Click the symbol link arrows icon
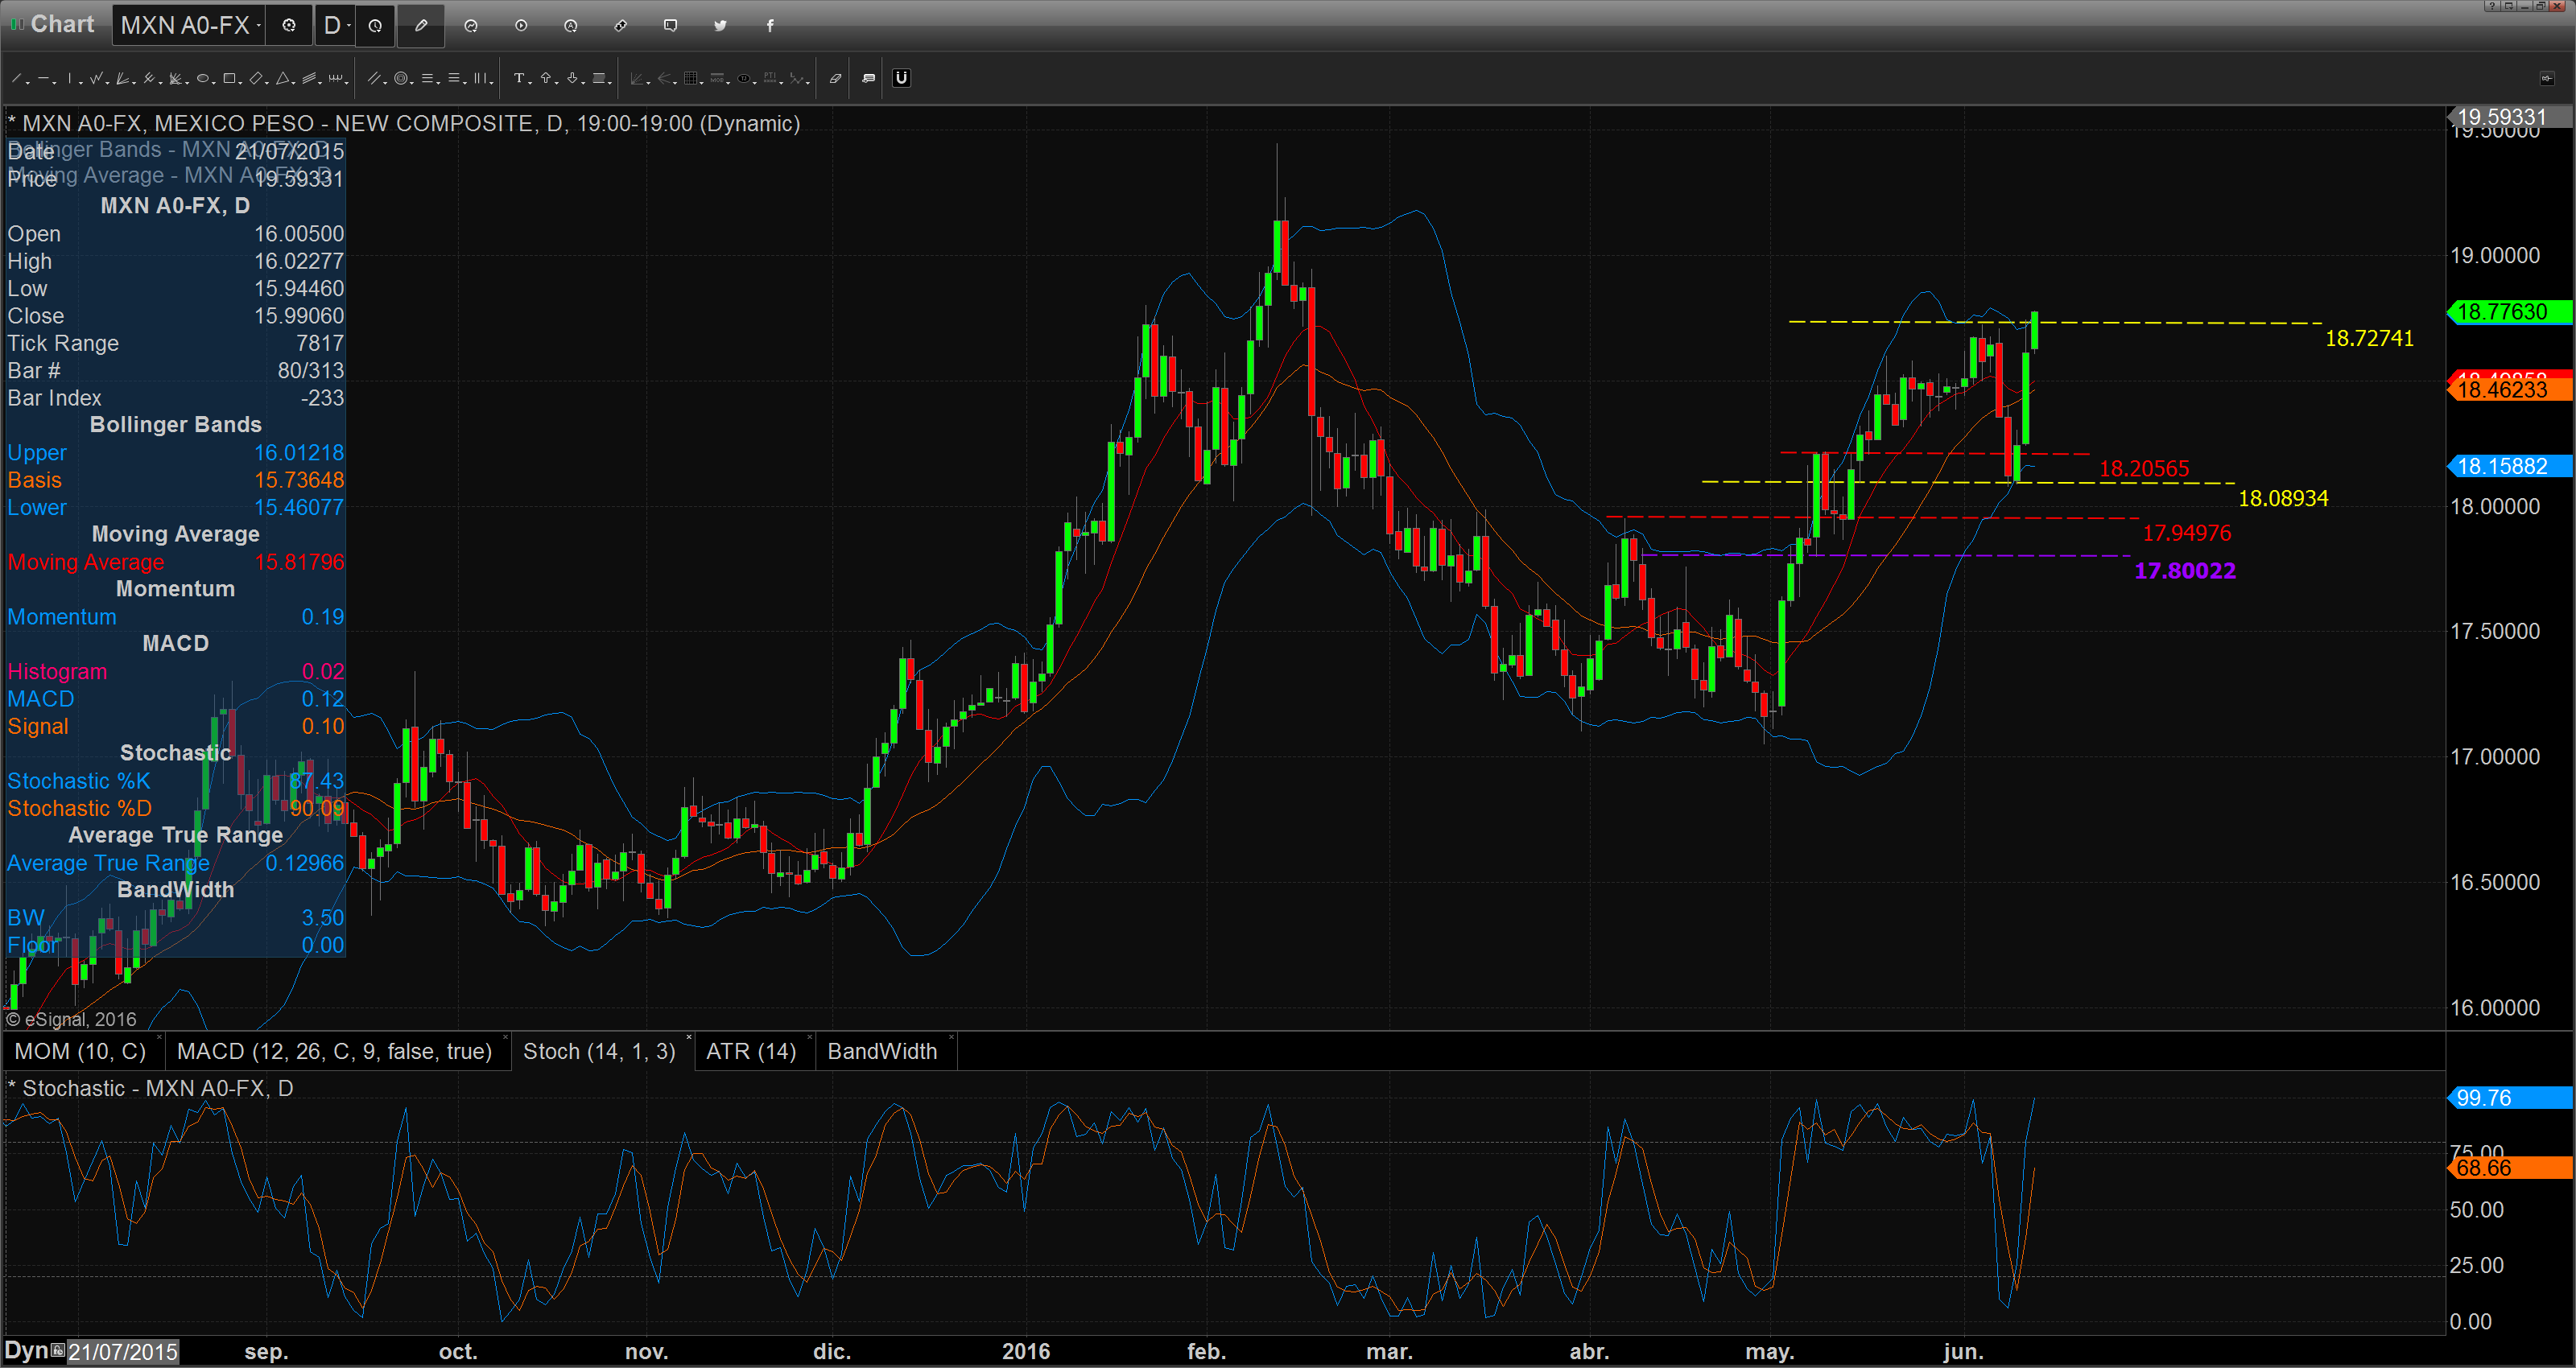The image size is (2576, 1368). pos(621,25)
